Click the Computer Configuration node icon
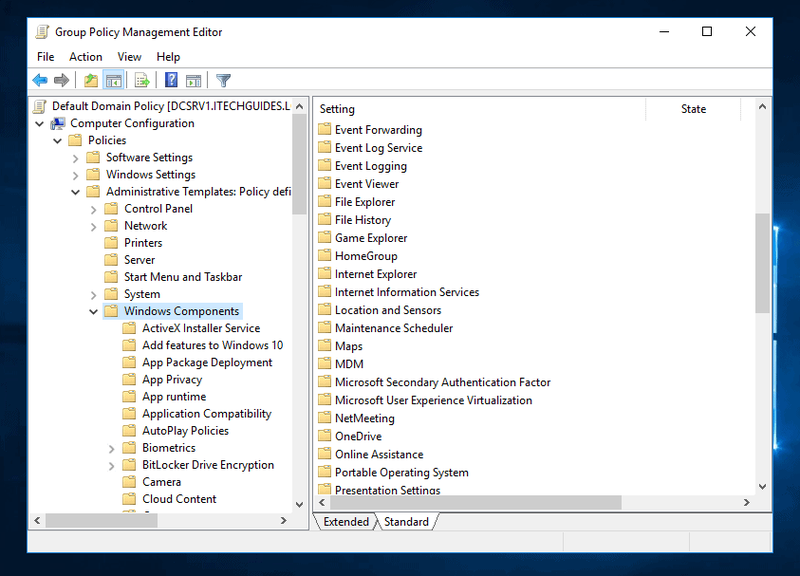Viewport: 800px width, 576px height. 58,123
